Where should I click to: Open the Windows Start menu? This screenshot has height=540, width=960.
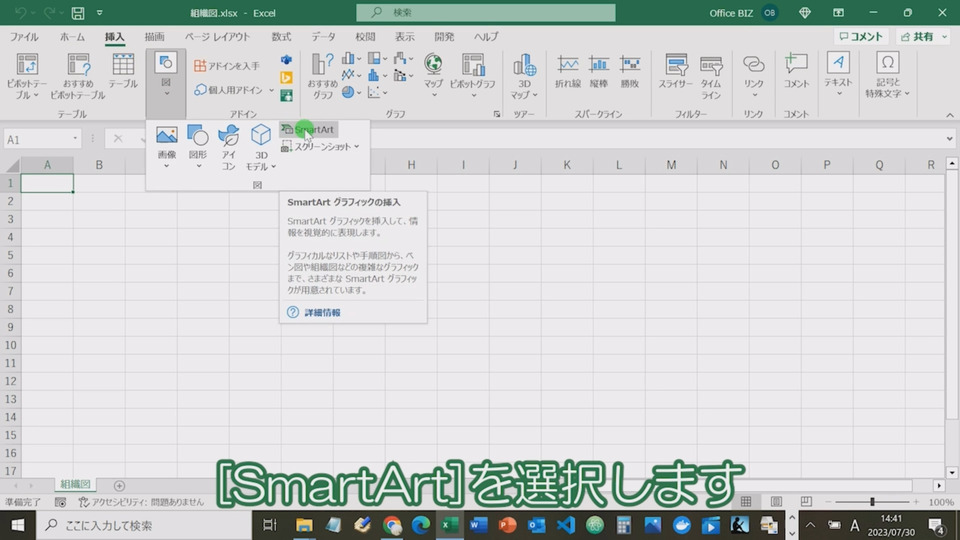click(x=18, y=525)
